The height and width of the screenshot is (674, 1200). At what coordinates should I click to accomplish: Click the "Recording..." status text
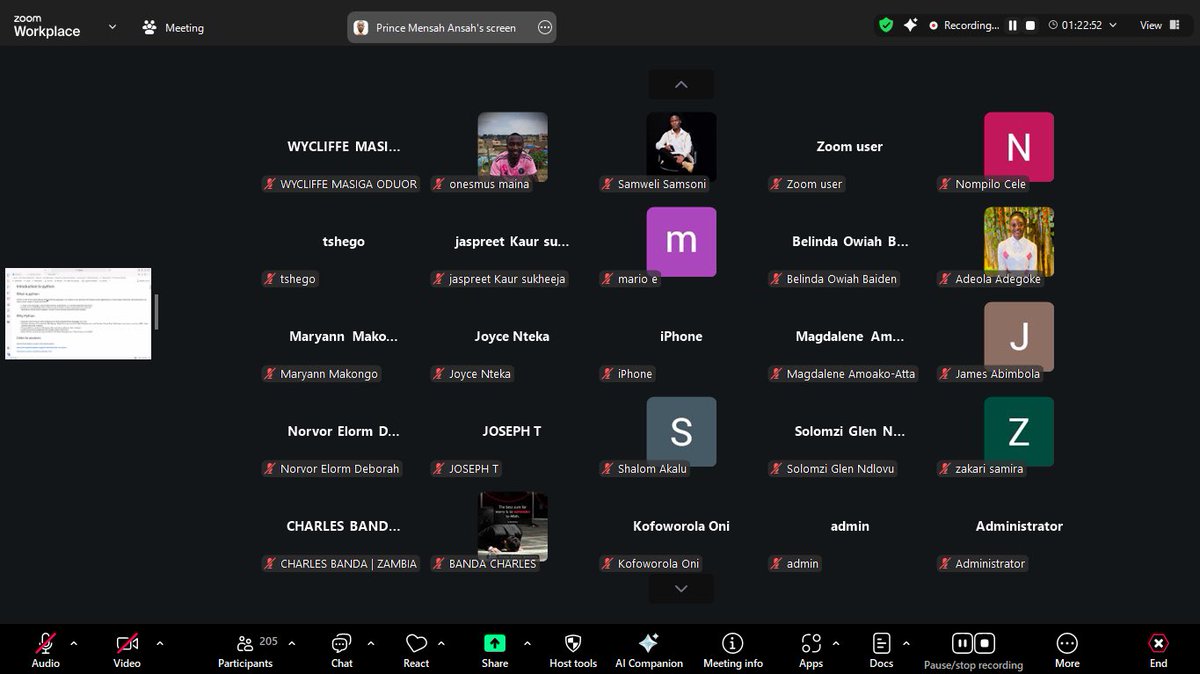click(x=971, y=26)
